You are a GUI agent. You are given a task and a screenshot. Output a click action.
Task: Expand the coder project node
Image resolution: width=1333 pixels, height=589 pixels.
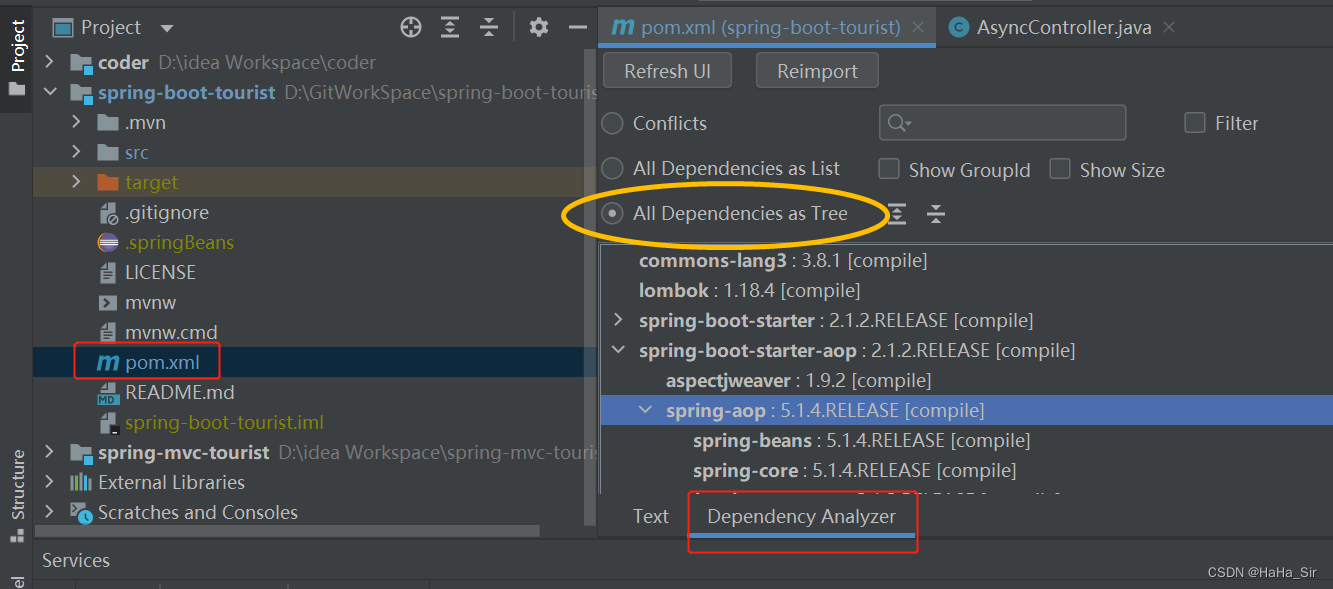pos(49,62)
